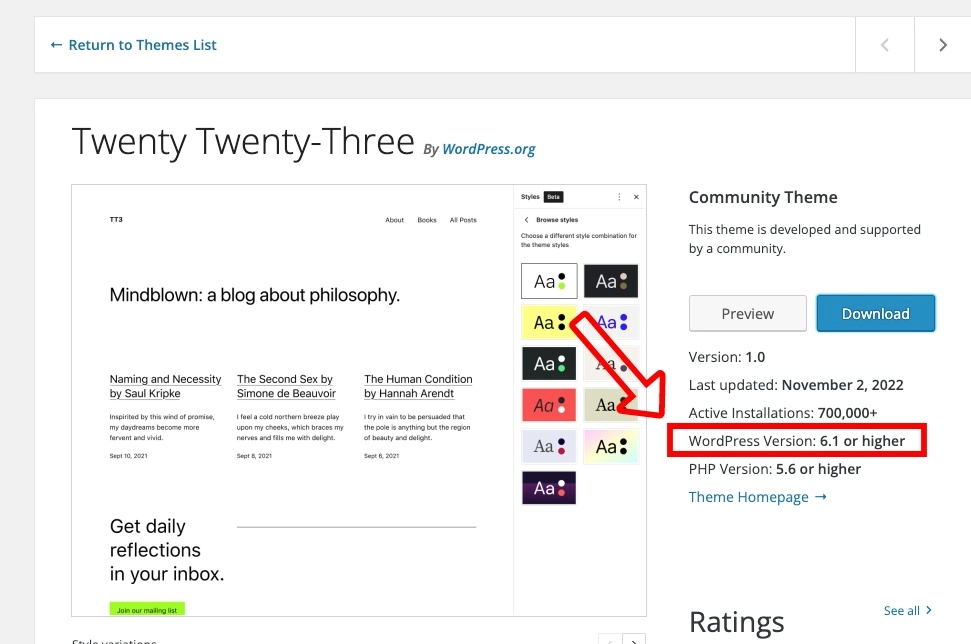
Task: Click next arrow of style variations carousel
Action: (634, 640)
